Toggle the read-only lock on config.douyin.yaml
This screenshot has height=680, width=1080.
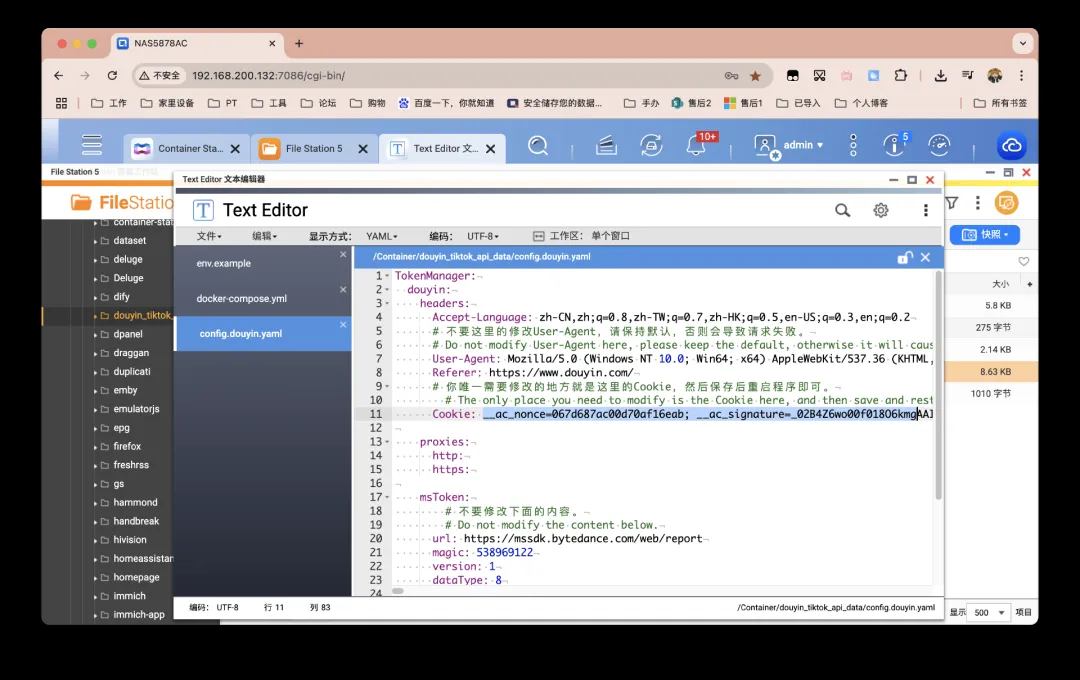click(904, 257)
